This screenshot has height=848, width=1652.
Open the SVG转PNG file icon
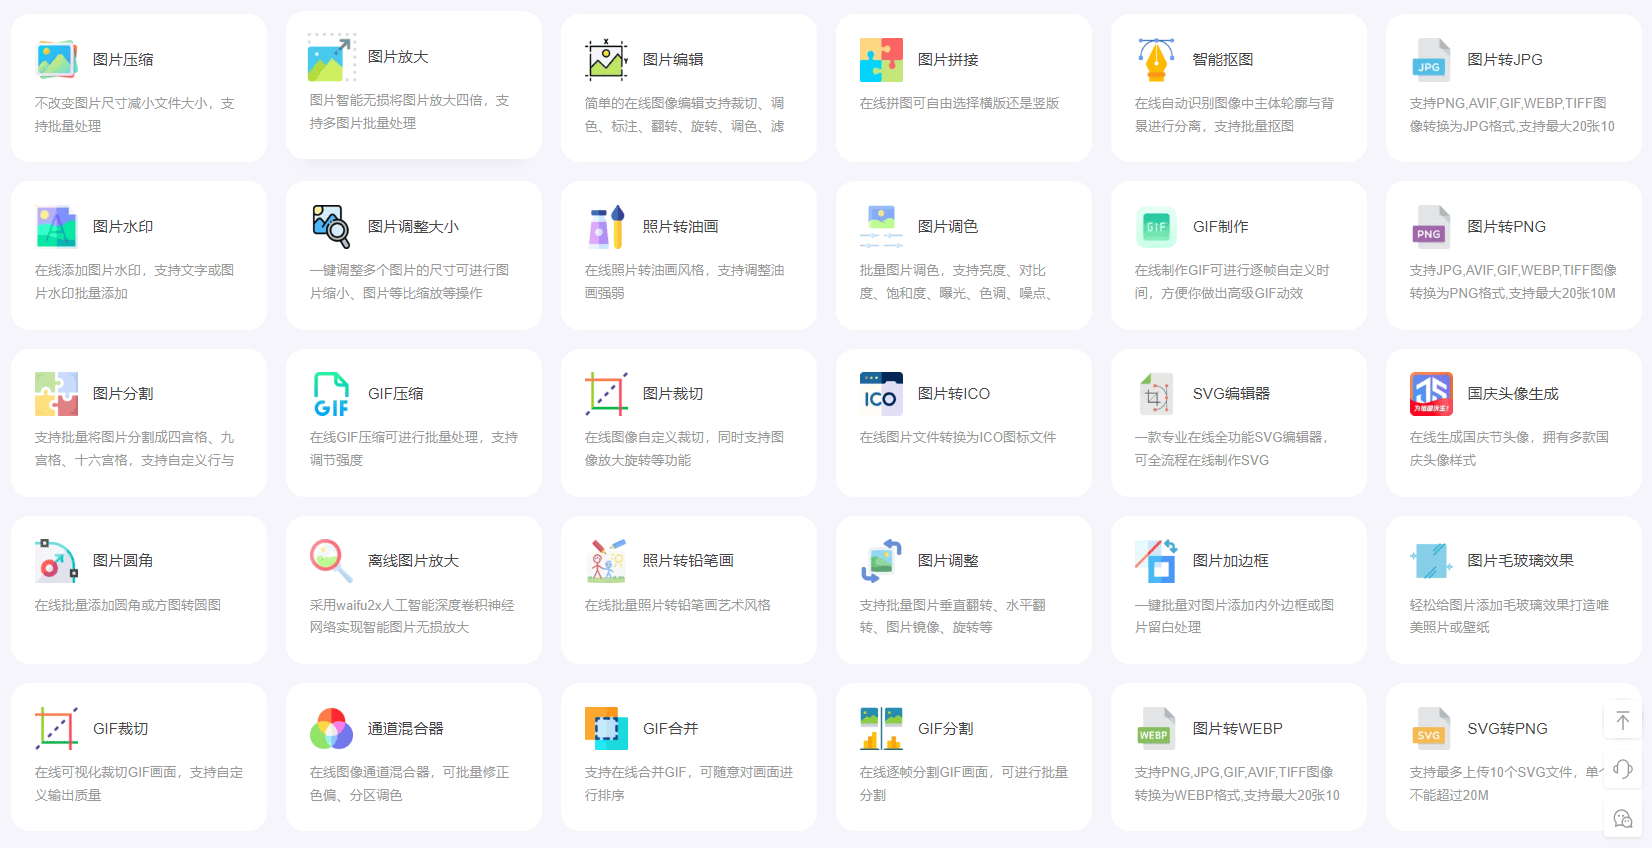click(x=1431, y=729)
